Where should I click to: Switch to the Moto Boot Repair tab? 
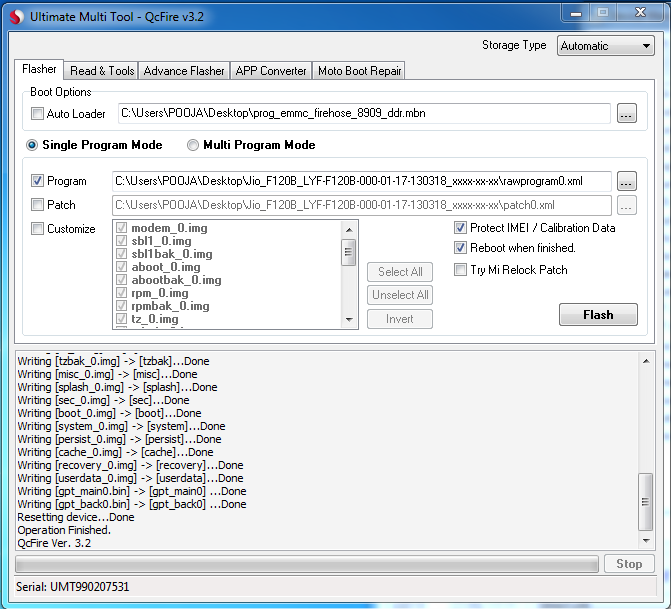point(359,71)
